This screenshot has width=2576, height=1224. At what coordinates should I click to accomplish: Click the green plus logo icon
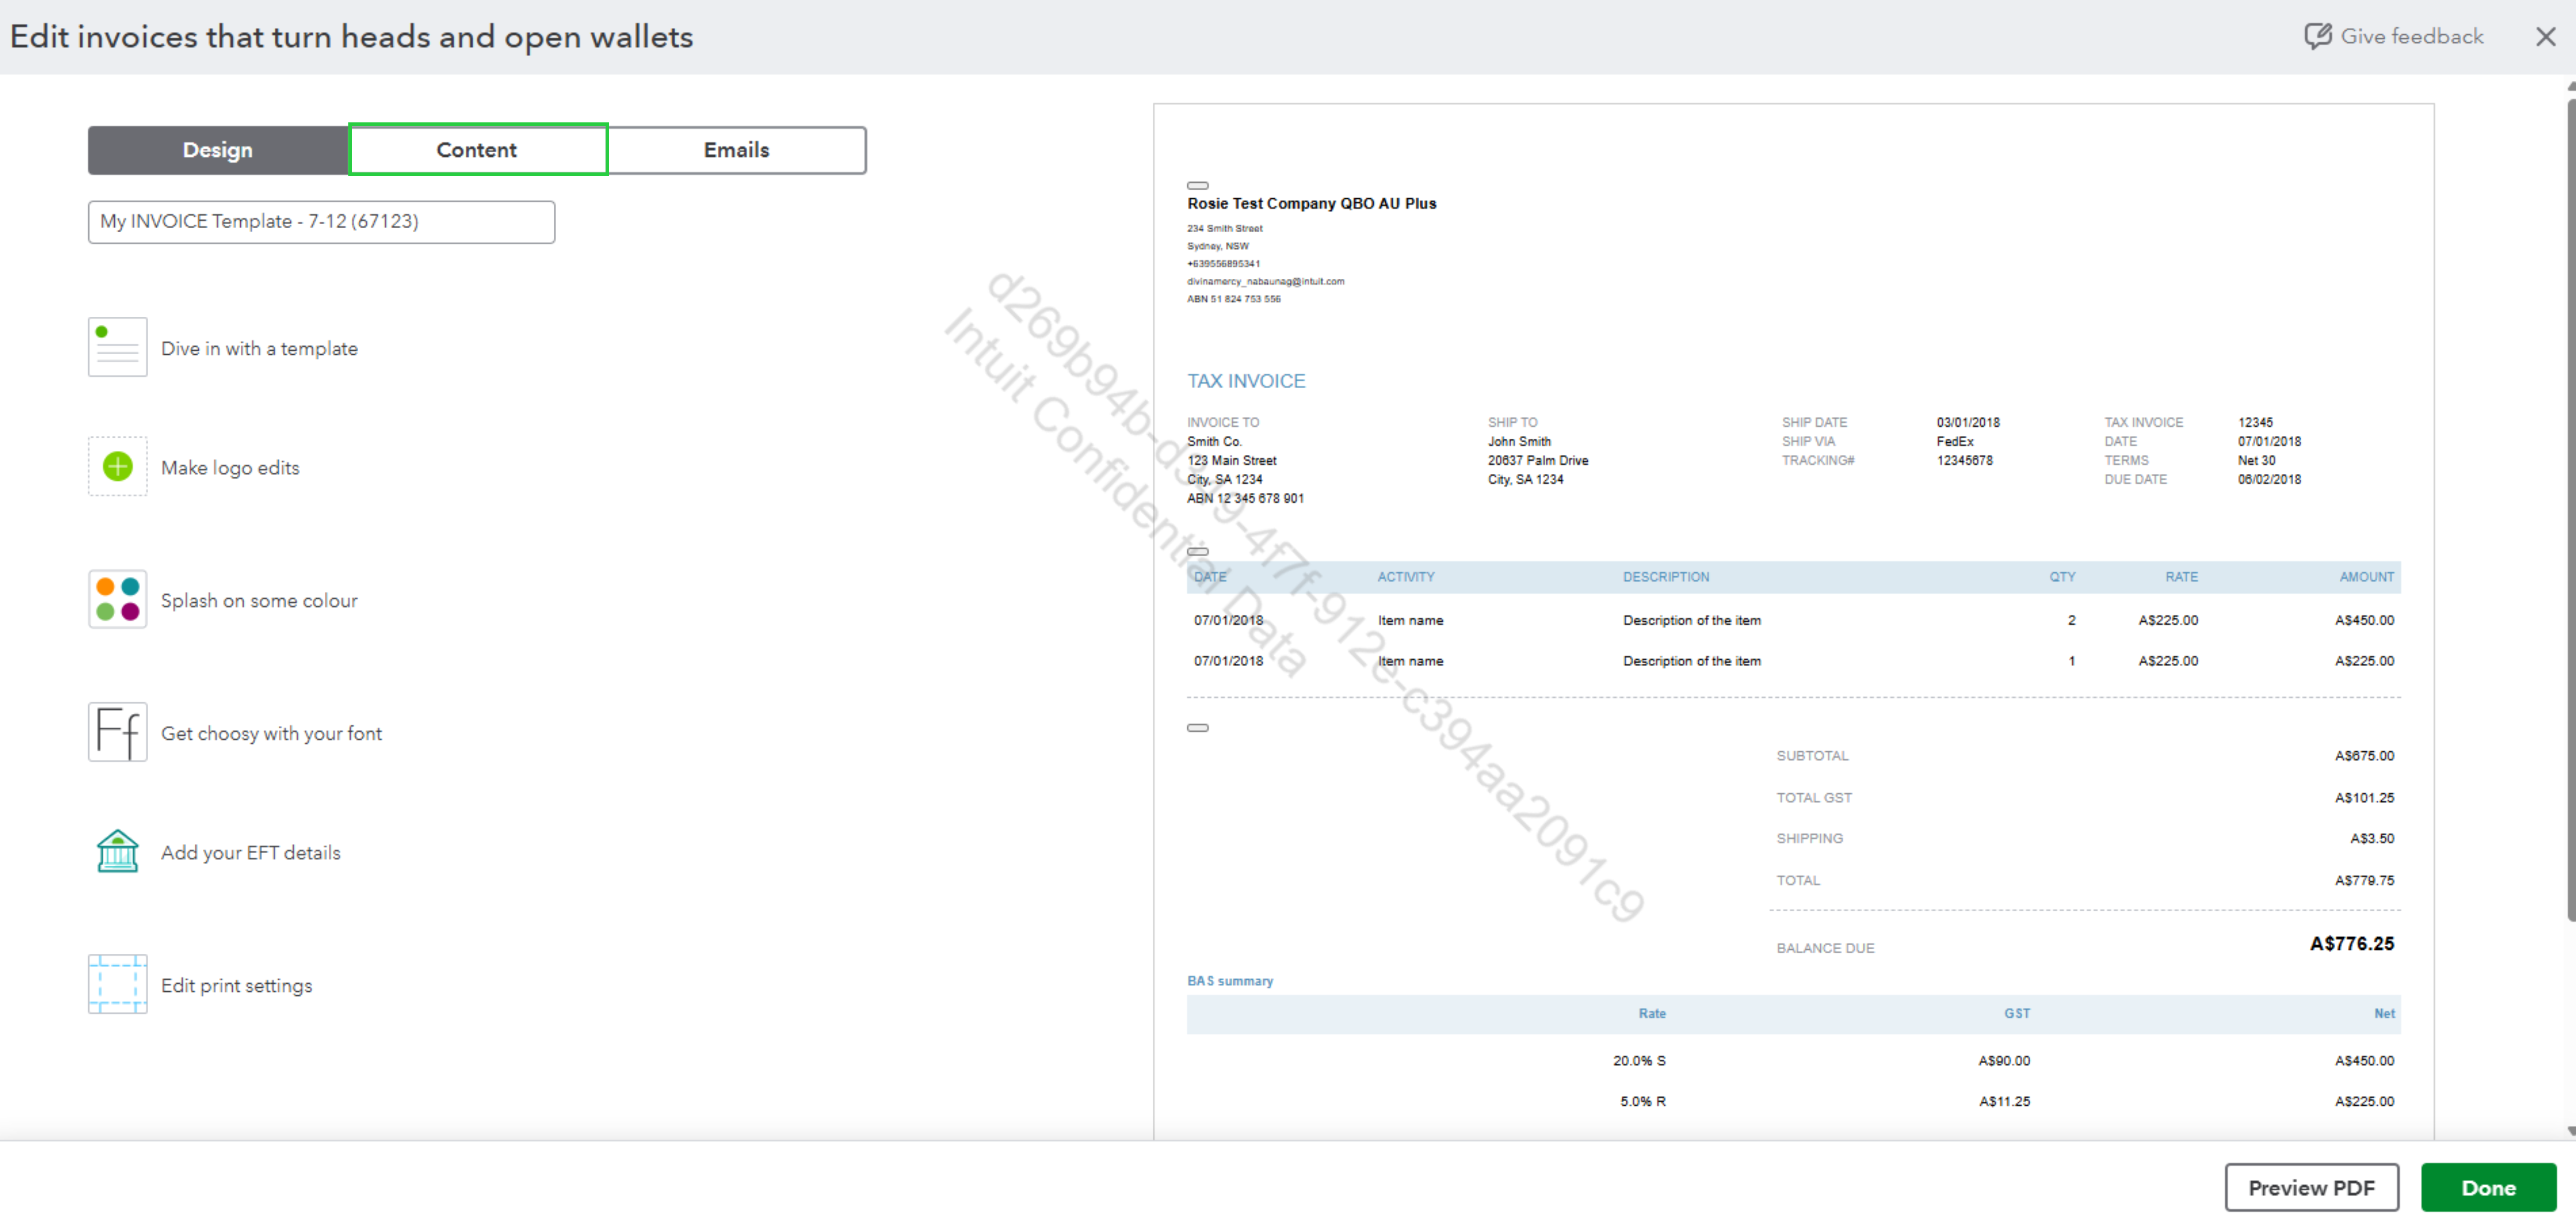117,466
